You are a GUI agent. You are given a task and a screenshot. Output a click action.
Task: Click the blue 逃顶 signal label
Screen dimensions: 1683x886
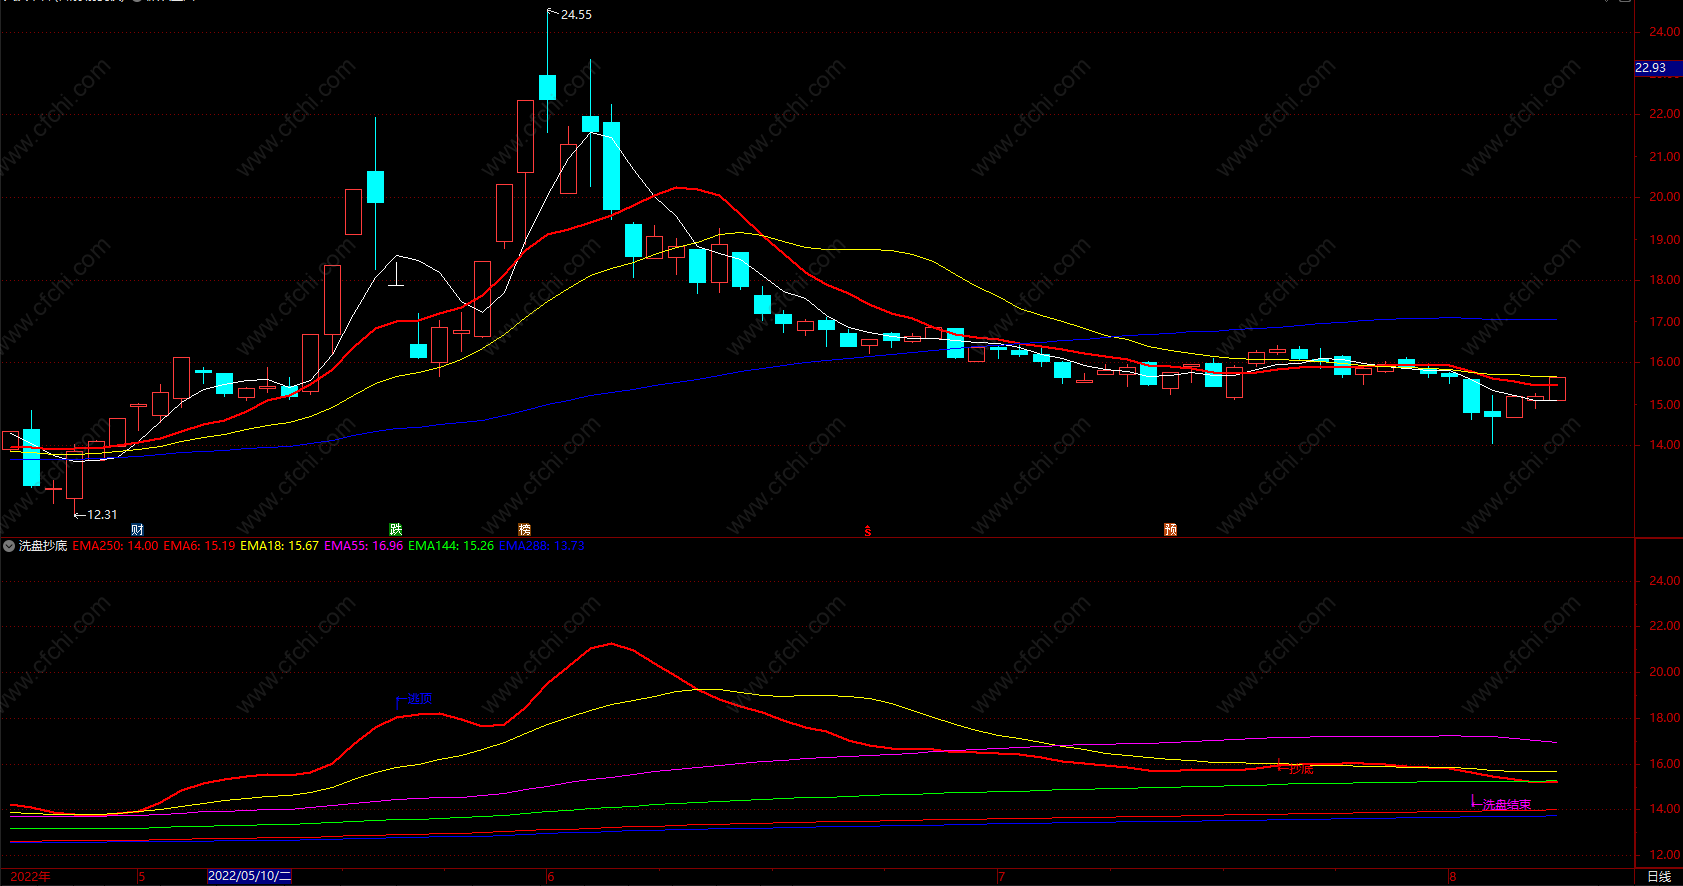click(x=419, y=699)
